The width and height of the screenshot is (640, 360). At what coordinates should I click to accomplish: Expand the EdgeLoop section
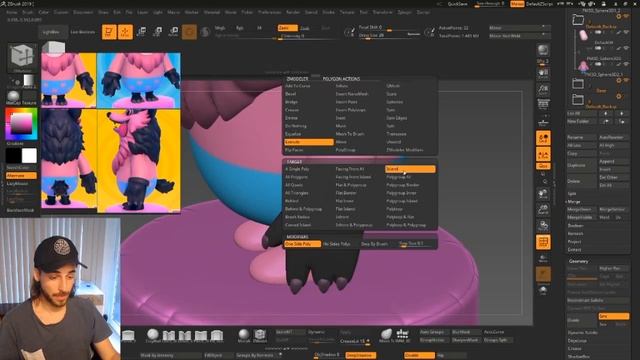click(x=577, y=341)
